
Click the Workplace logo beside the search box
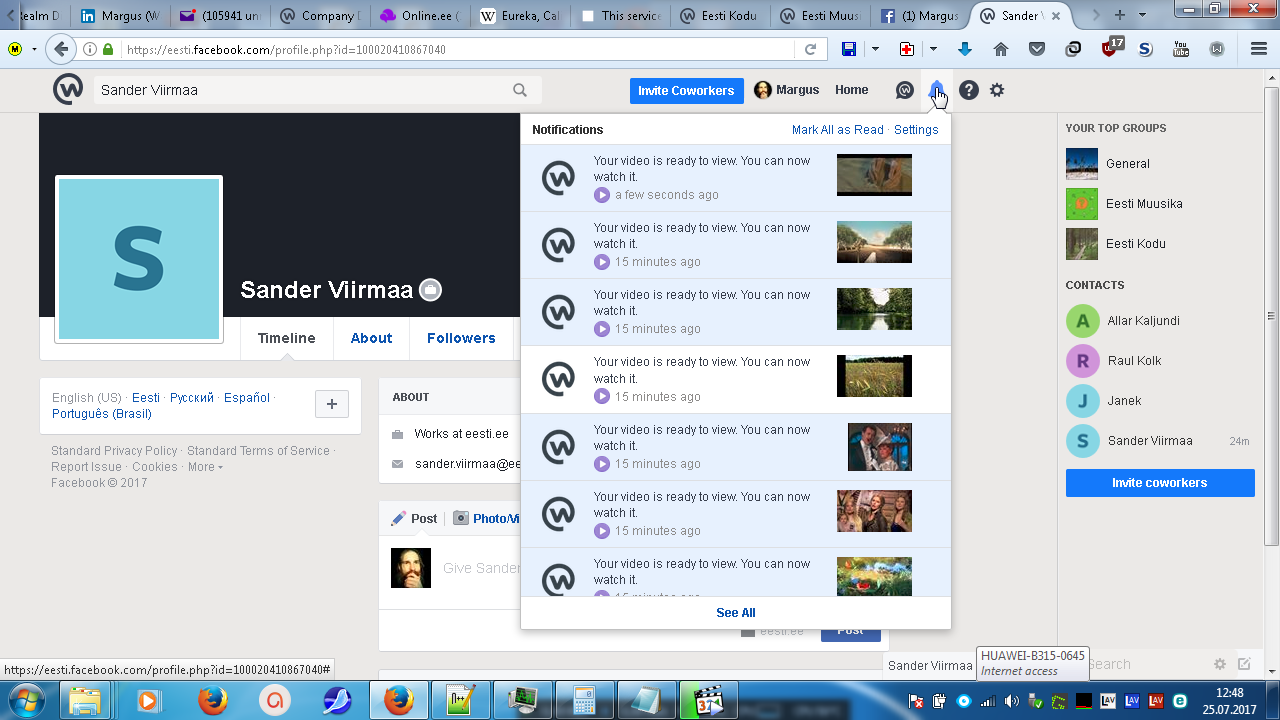(x=68, y=90)
